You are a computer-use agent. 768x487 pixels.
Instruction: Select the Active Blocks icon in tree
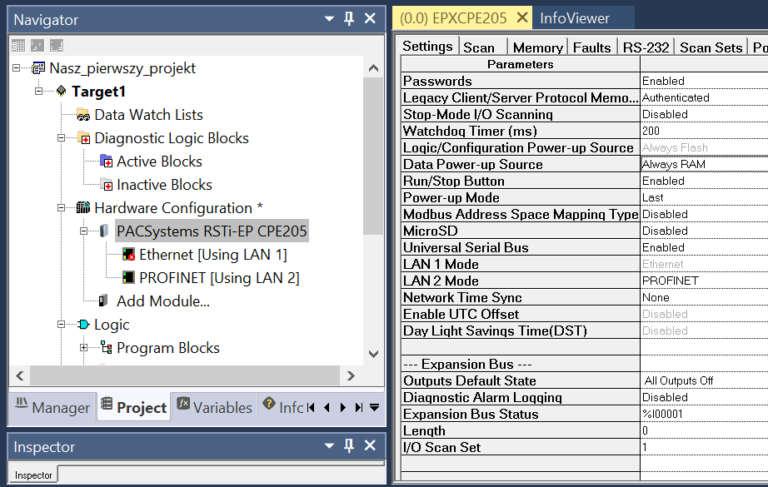coord(106,162)
